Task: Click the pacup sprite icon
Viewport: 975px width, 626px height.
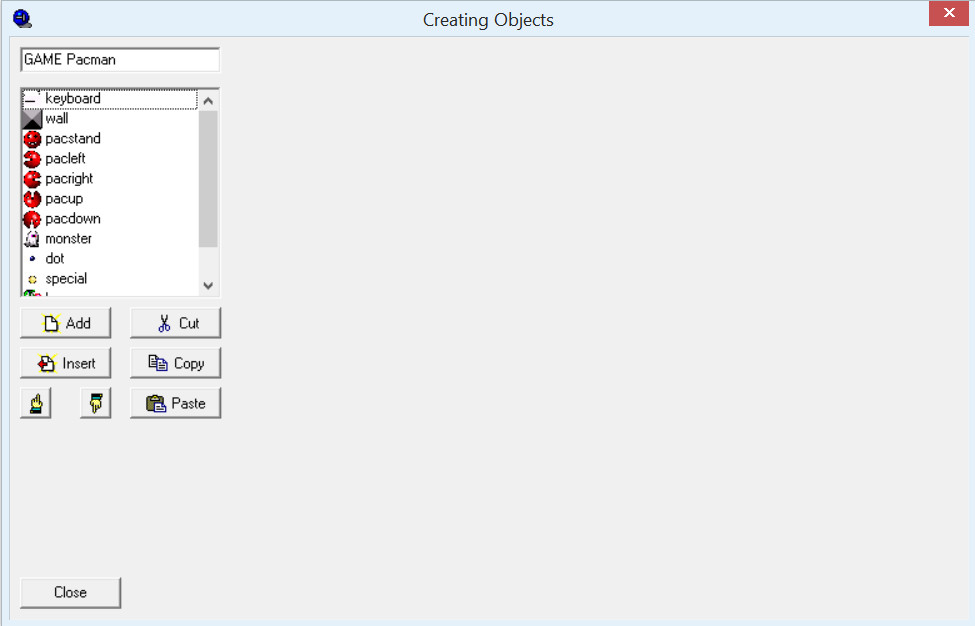Action: [x=32, y=199]
